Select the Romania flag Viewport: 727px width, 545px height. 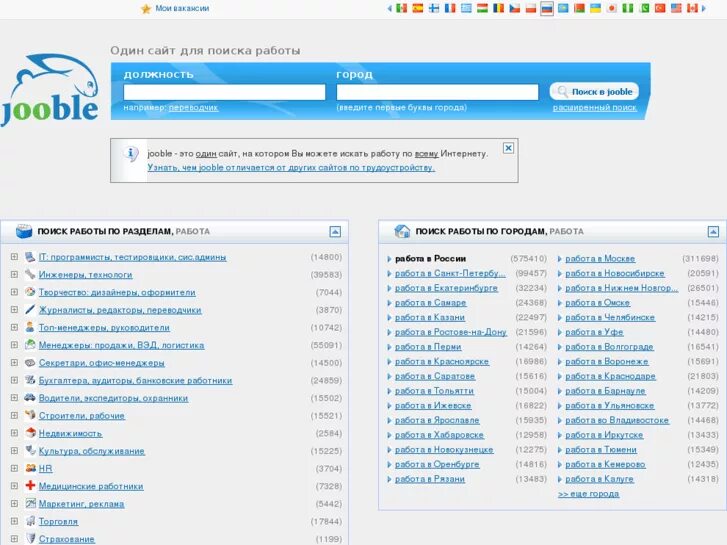pyautogui.click(x=498, y=8)
